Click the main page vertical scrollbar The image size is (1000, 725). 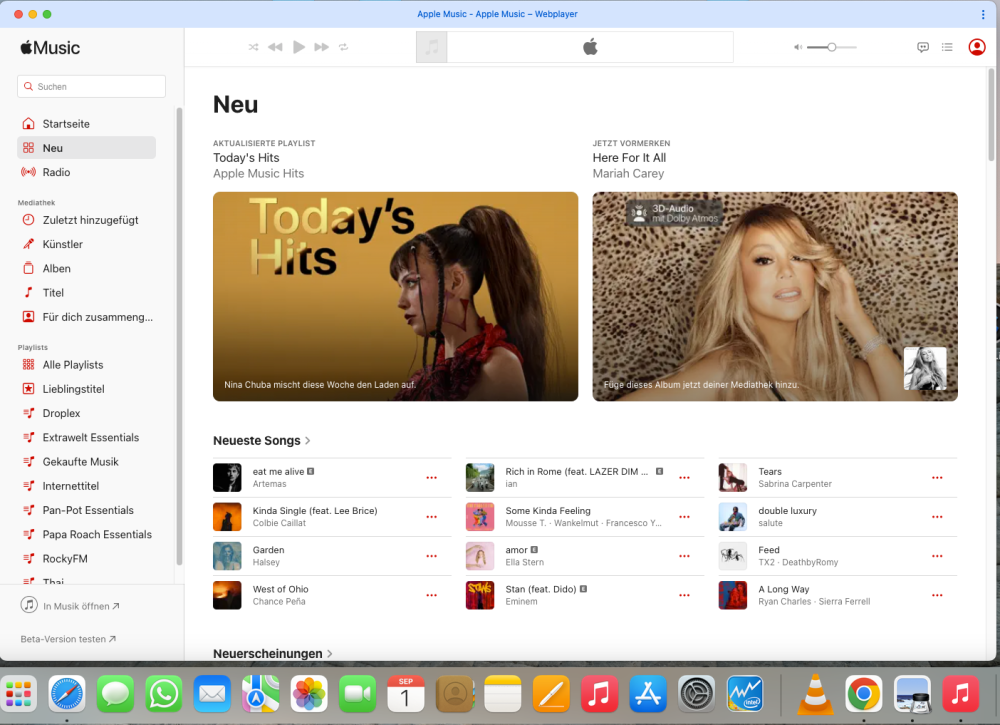coord(991,115)
